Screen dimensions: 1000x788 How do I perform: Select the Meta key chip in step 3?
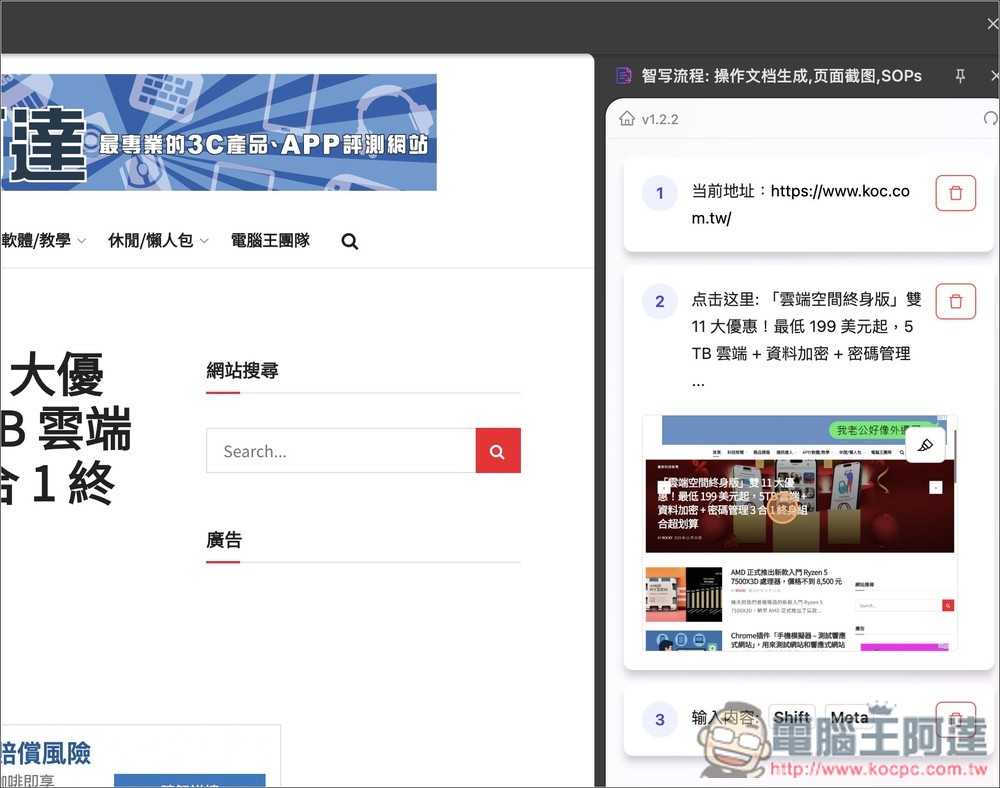[x=848, y=717]
